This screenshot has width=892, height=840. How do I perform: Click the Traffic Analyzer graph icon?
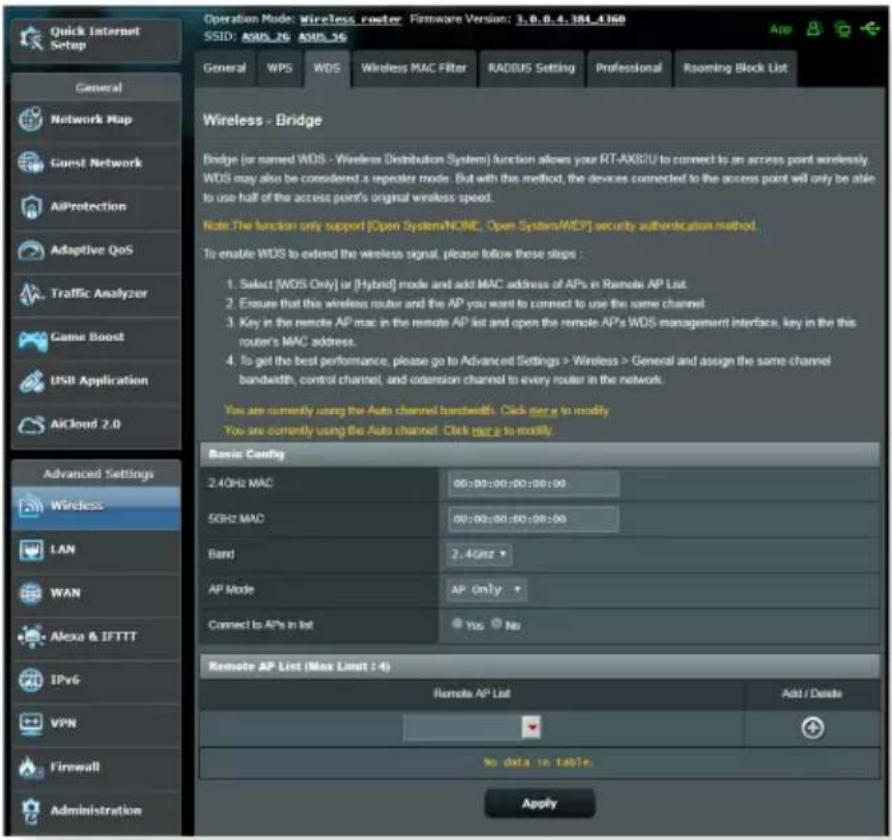tap(31, 293)
